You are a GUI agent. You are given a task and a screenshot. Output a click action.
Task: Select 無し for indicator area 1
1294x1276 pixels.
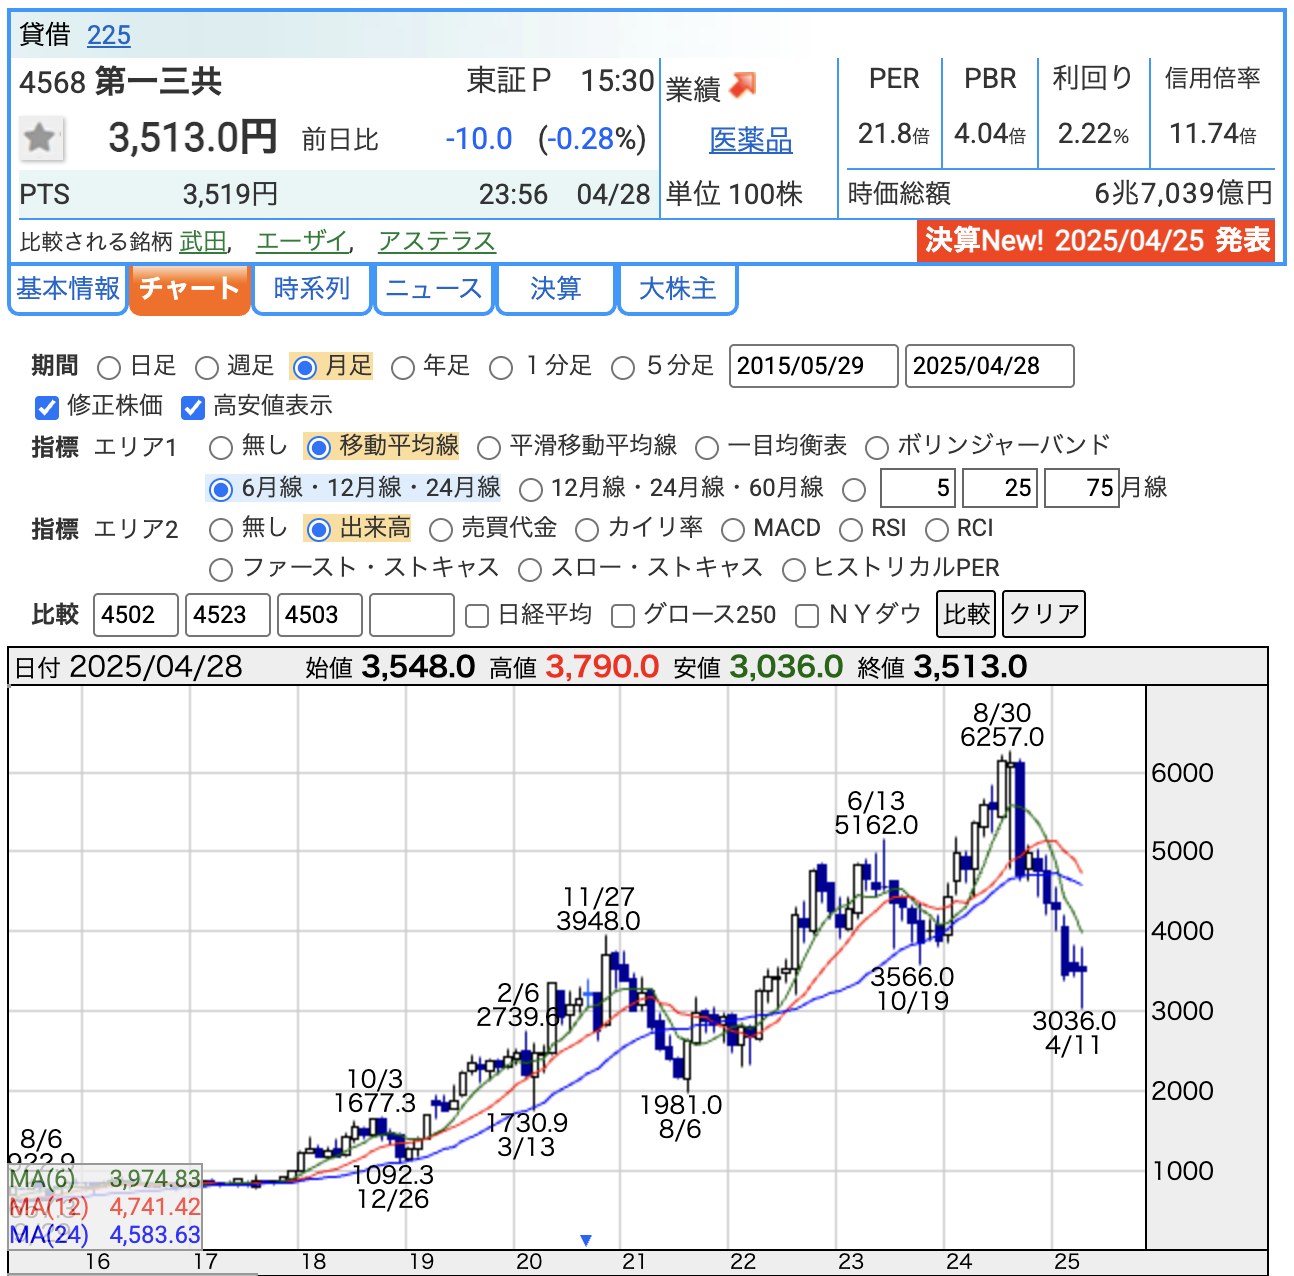coord(221,447)
